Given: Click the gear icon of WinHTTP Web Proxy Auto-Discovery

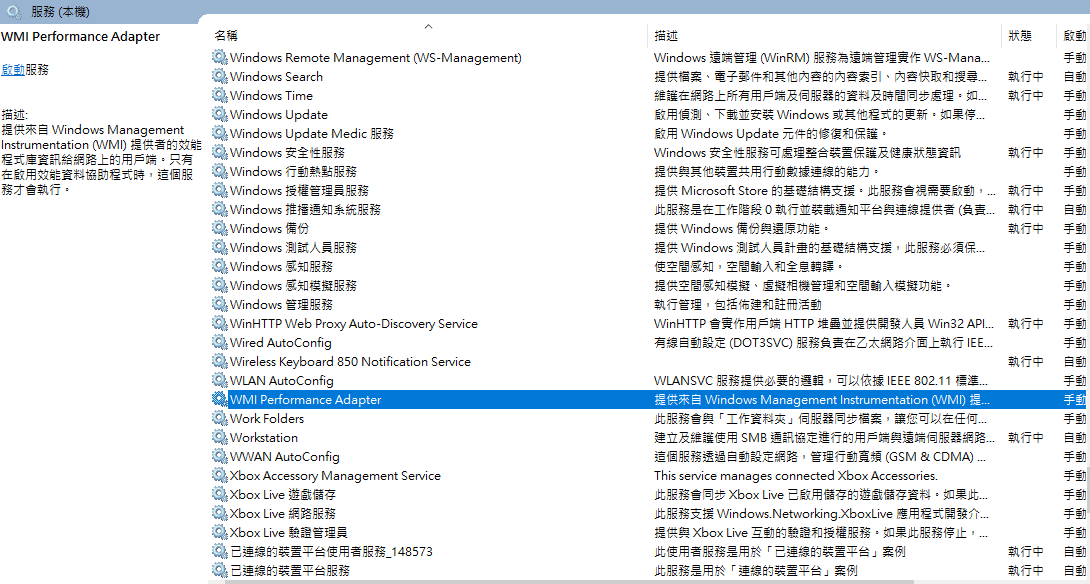Looking at the screenshot, I should (x=220, y=324).
